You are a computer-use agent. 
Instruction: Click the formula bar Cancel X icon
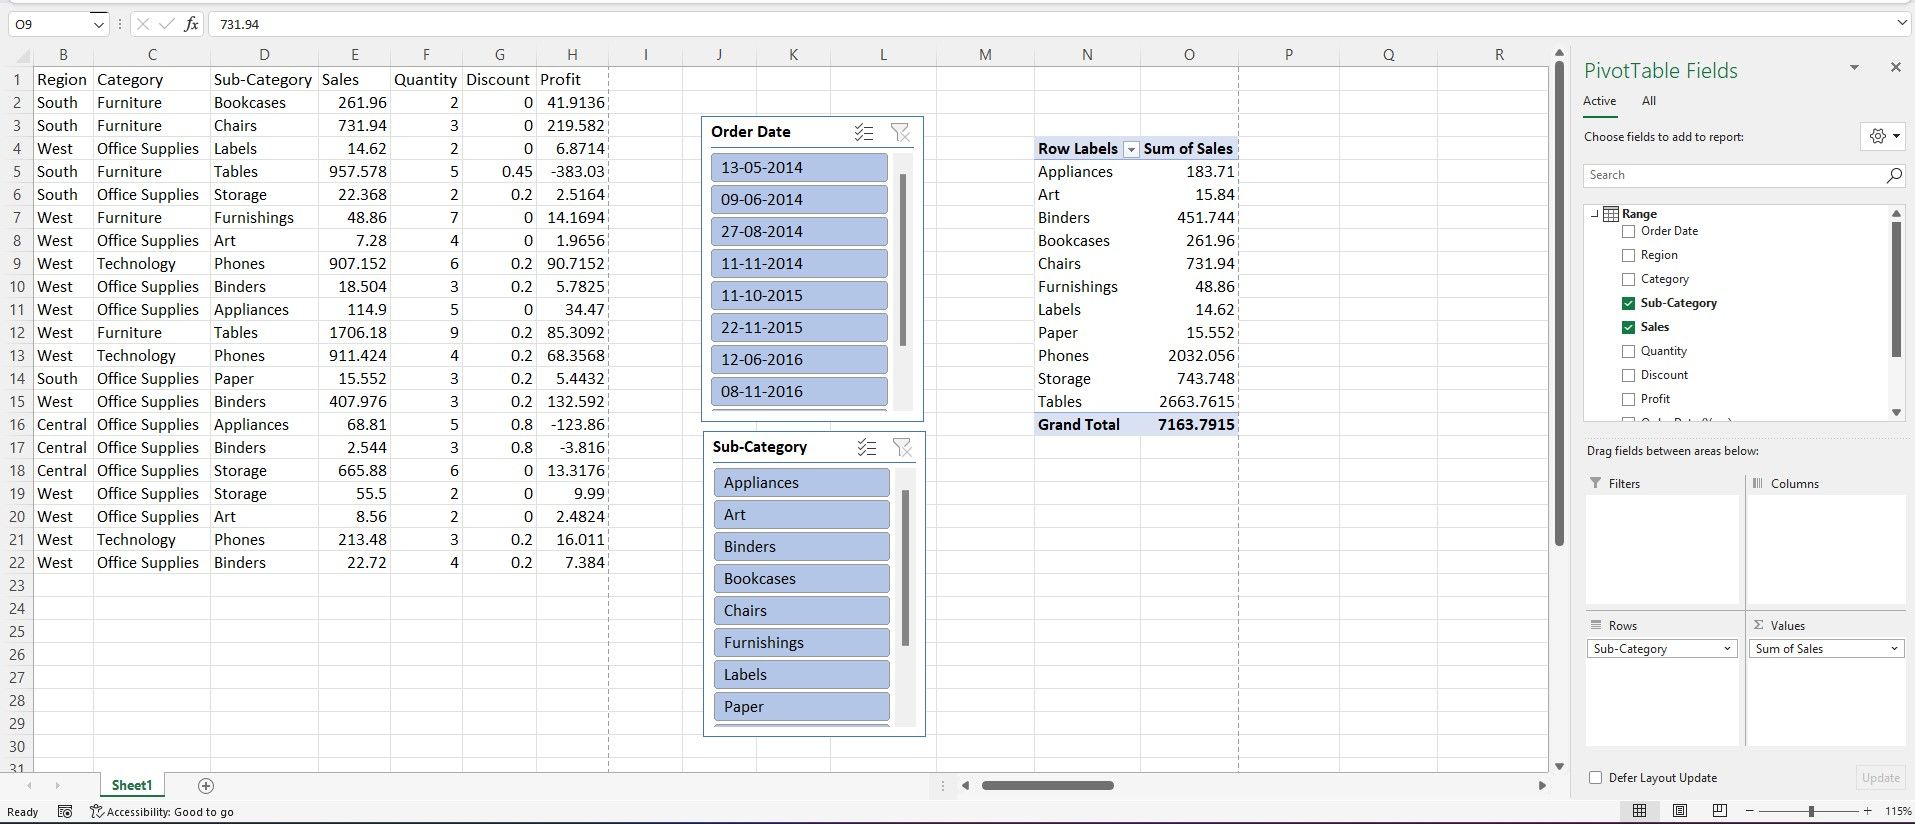coord(143,24)
